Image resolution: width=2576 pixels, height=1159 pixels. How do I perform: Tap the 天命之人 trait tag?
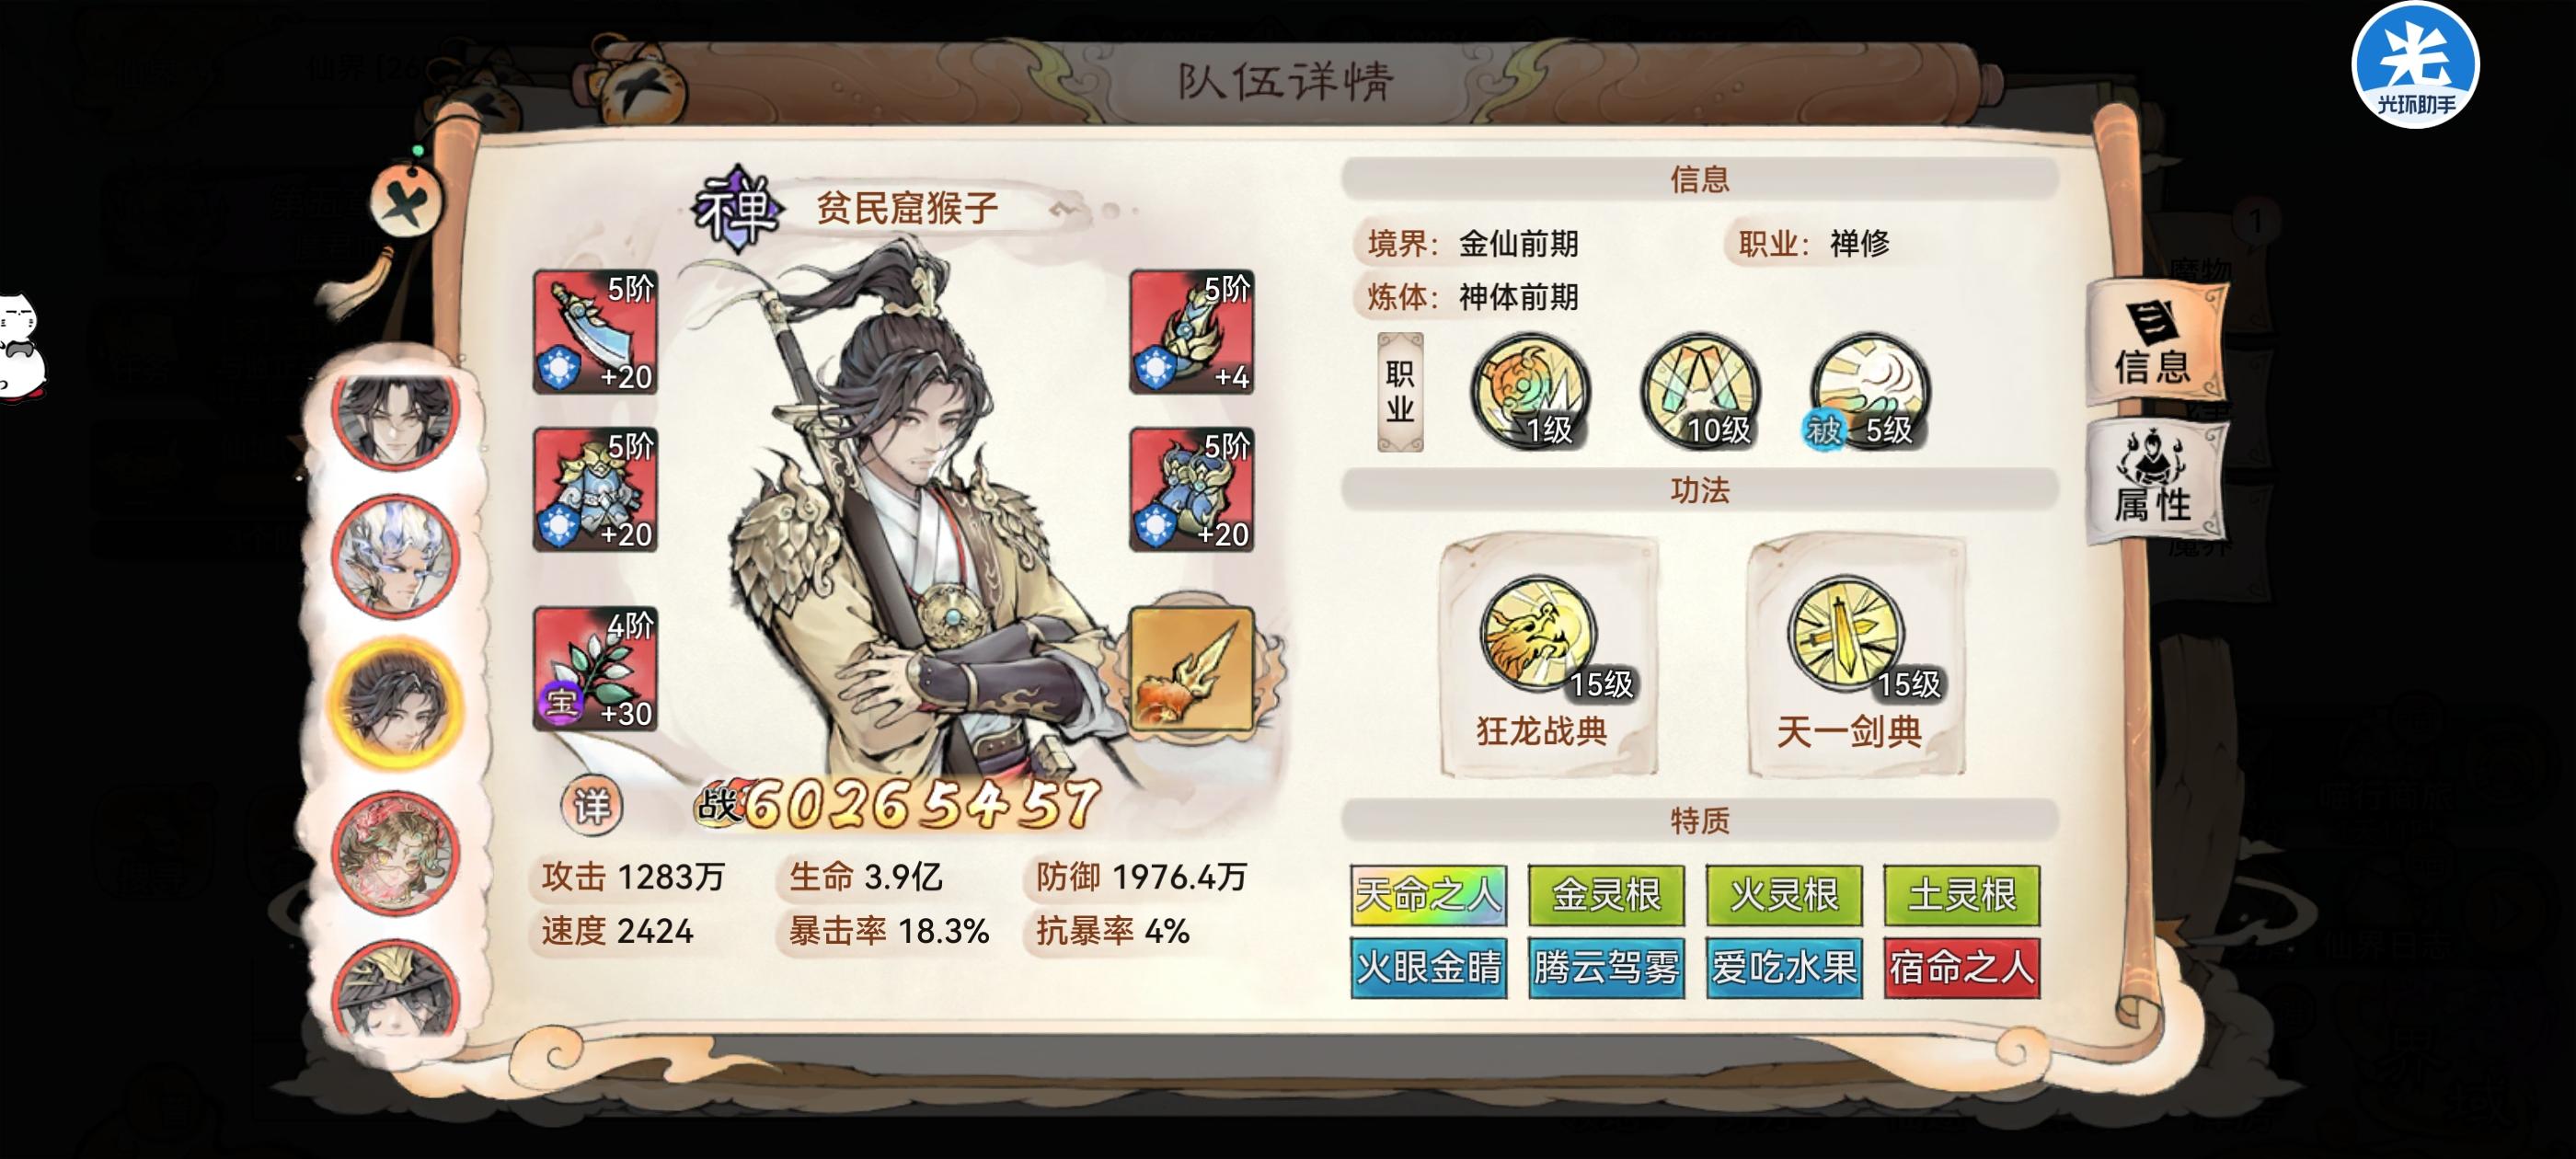tap(1429, 895)
